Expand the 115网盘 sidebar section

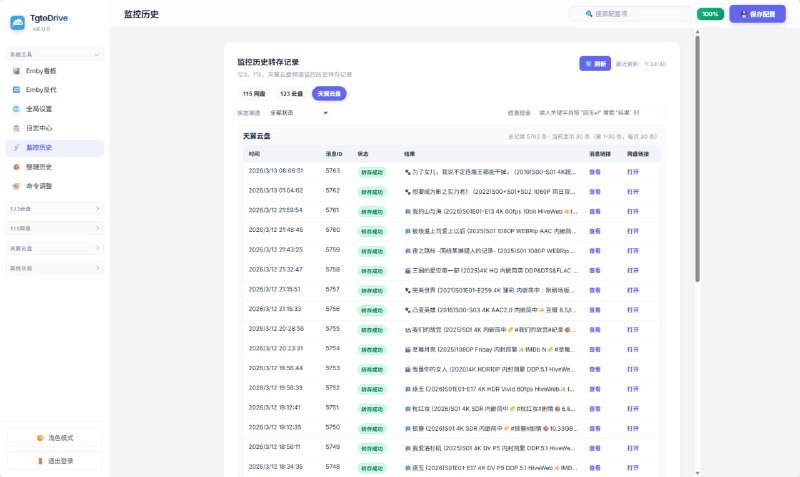coord(55,228)
